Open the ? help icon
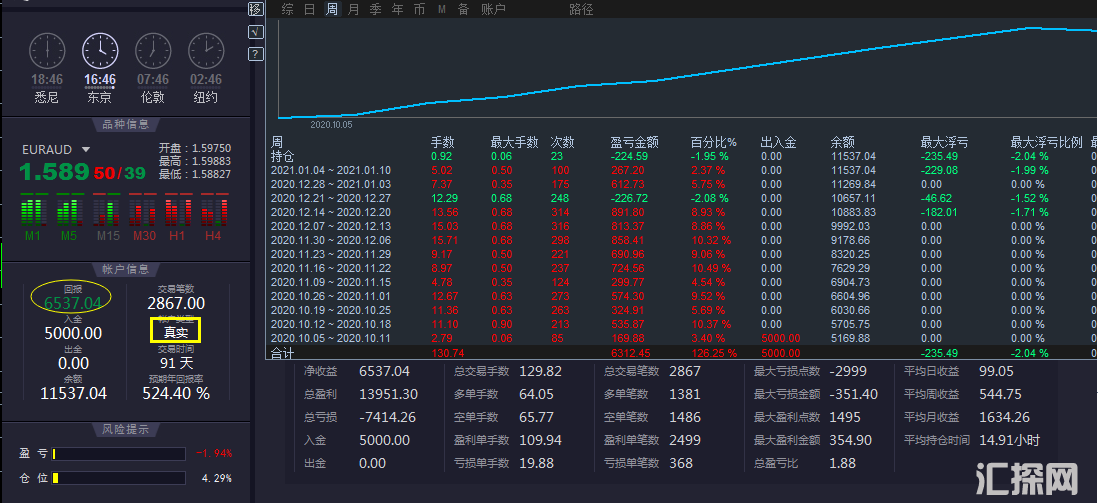The width and height of the screenshot is (1098, 503). [255, 53]
